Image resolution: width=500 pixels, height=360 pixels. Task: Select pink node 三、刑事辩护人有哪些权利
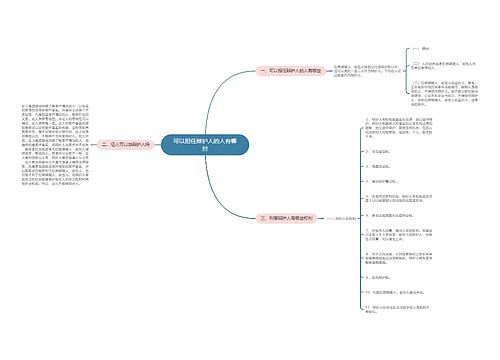coord(286,218)
